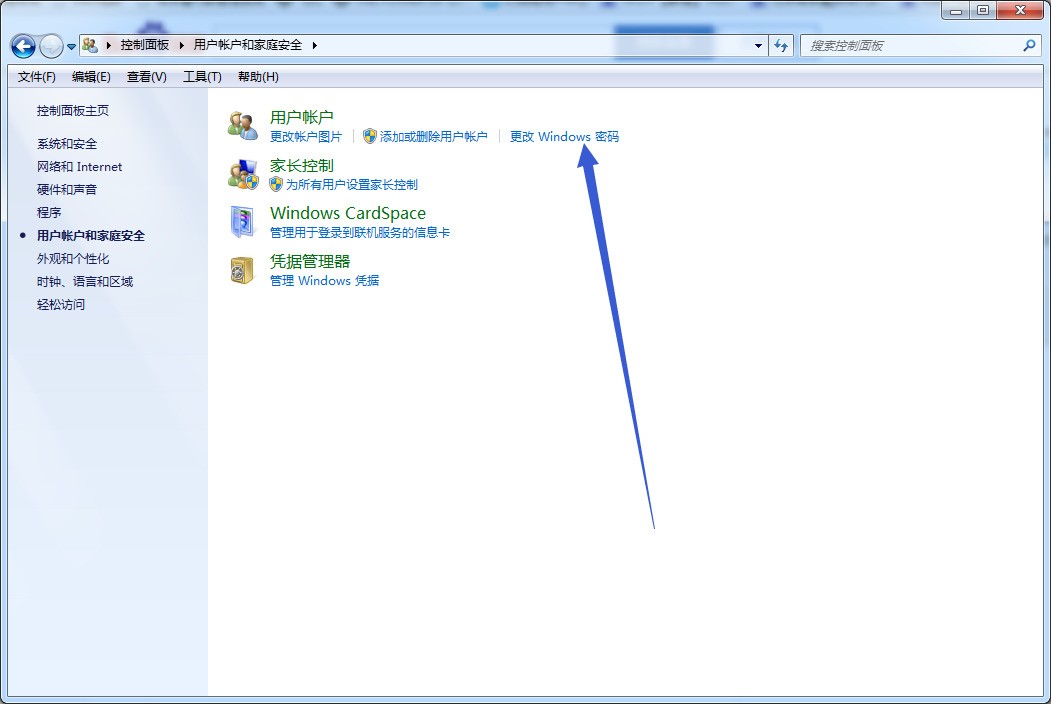This screenshot has height=704, width=1051.
Task: Open the address bar history dropdown arrow
Action: click(758, 46)
